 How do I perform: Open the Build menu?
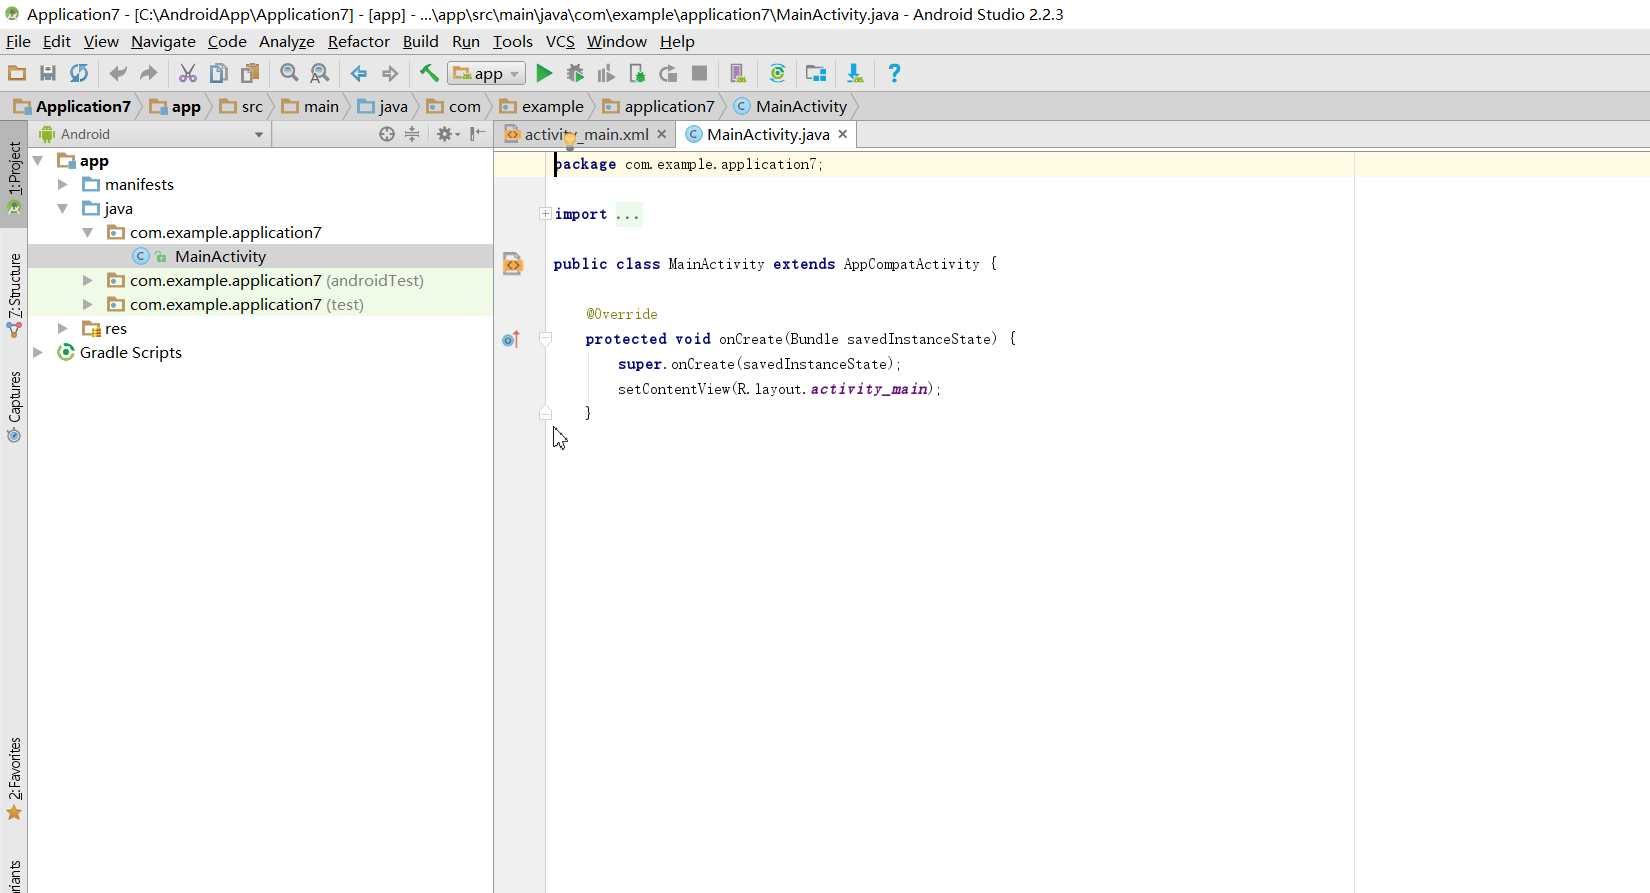420,41
